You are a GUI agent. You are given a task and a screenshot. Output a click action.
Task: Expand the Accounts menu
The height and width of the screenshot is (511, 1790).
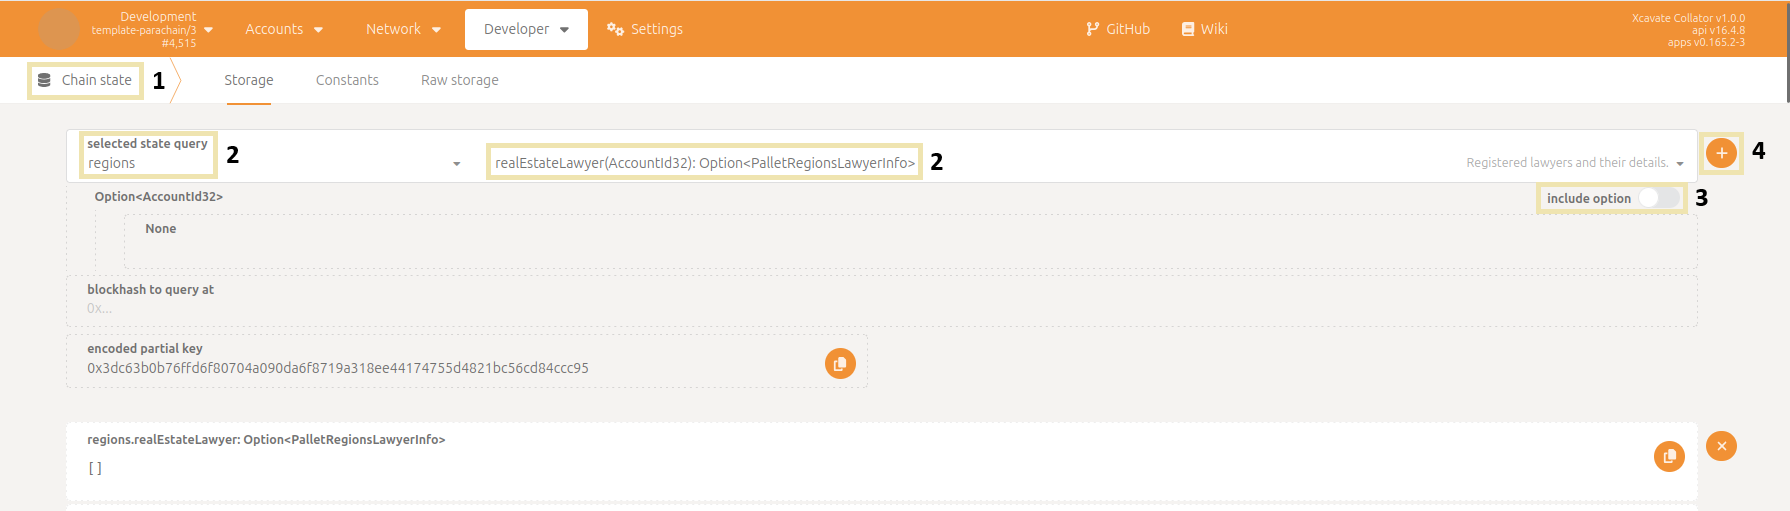(284, 29)
